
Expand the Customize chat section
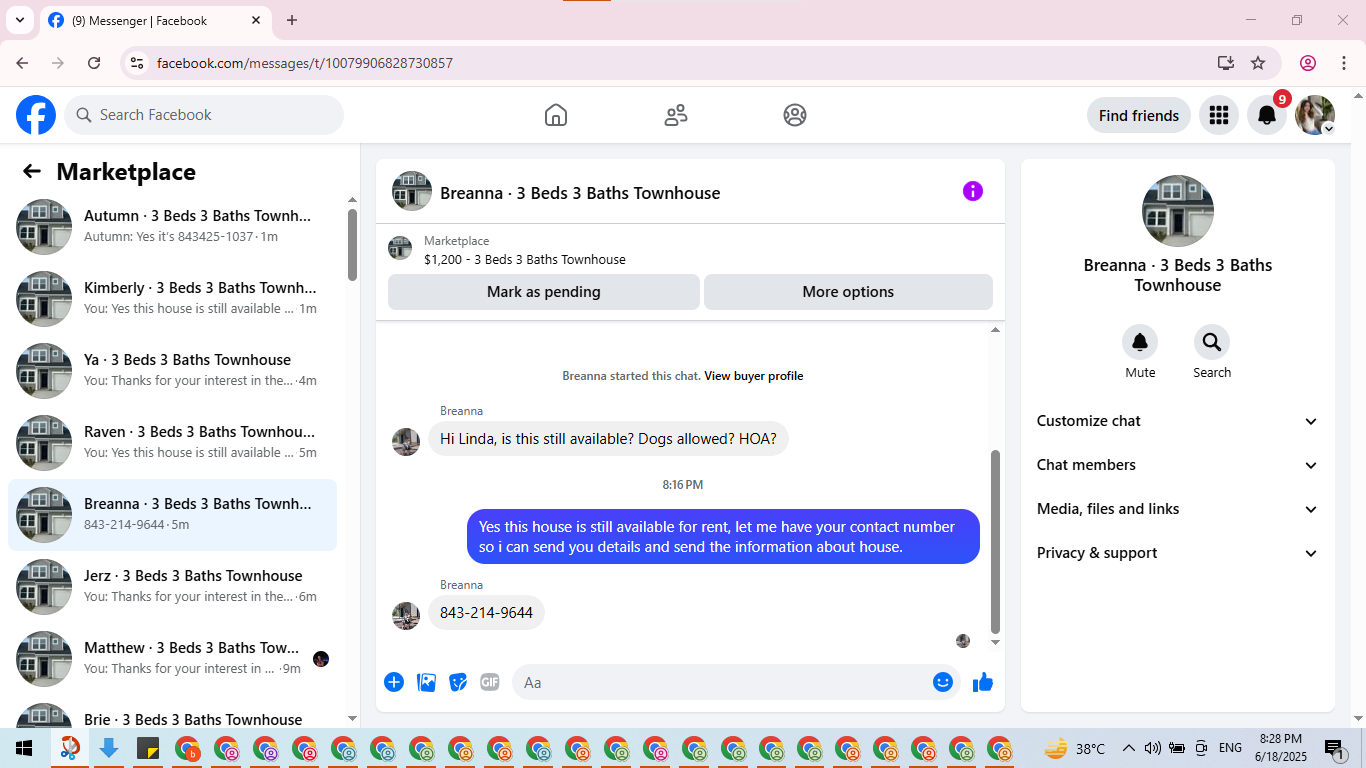pyautogui.click(x=1178, y=421)
